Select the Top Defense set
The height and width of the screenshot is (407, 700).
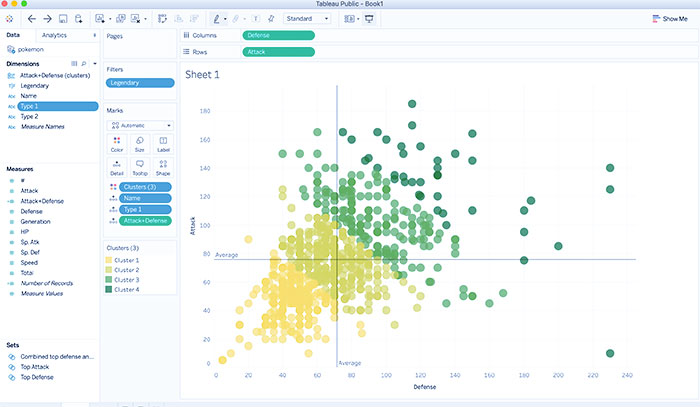click(37, 377)
